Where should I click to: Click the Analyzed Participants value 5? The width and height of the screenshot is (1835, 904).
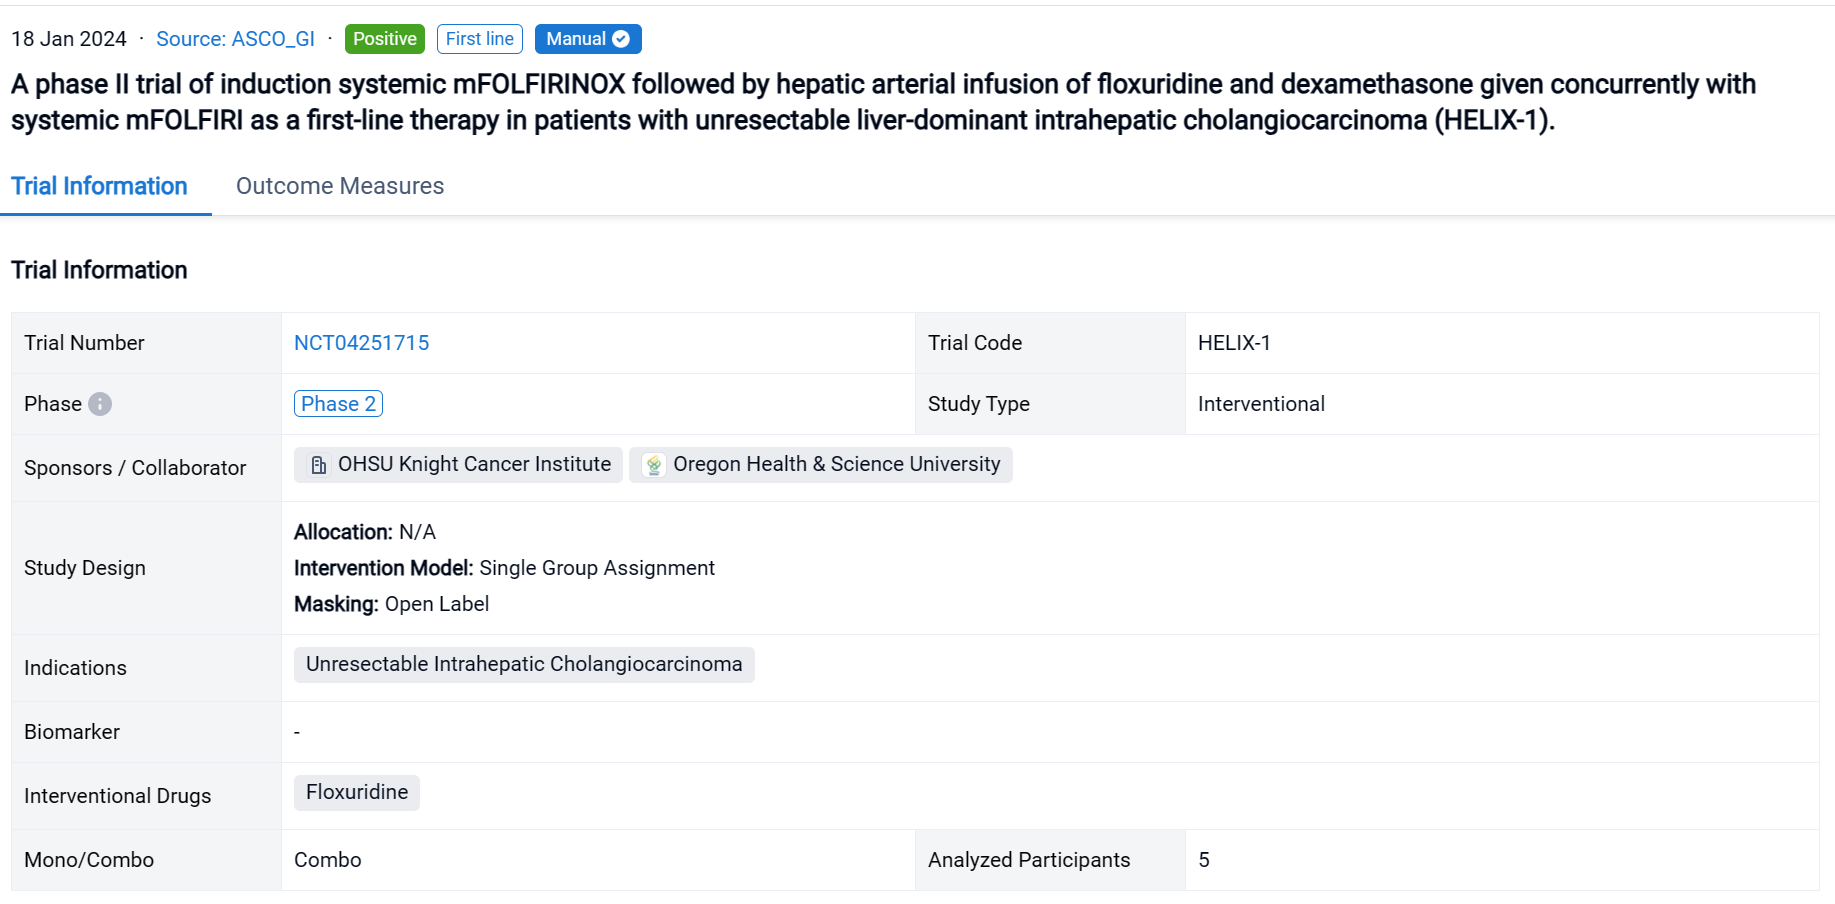(1204, 860)
